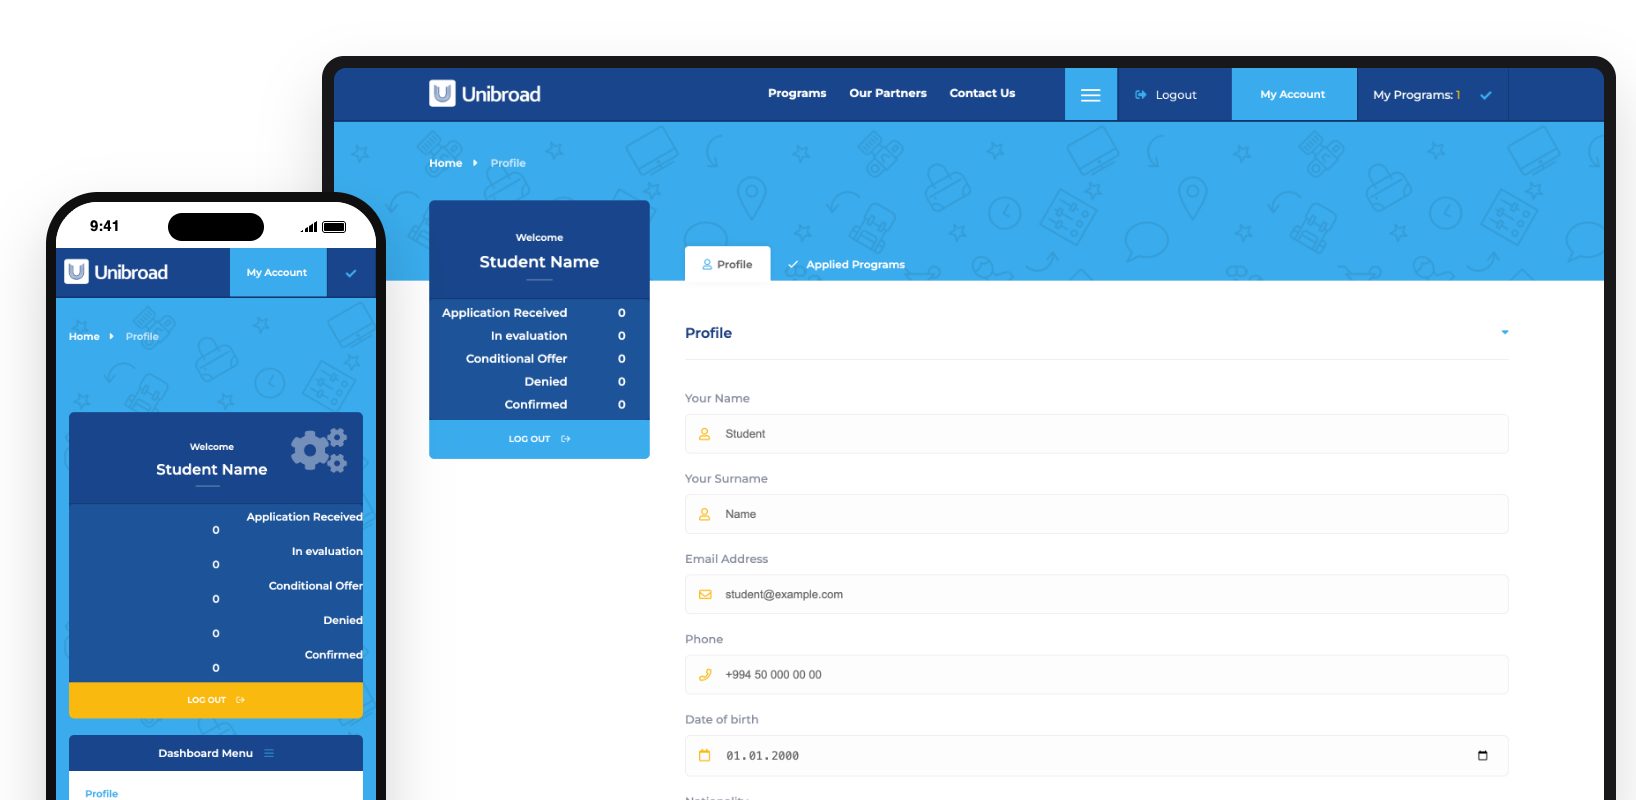Image resolution: width=1636 pixels, height=800 pixels.
Task: Click the Unibroad logo on the phone
Action: [116, 272]
